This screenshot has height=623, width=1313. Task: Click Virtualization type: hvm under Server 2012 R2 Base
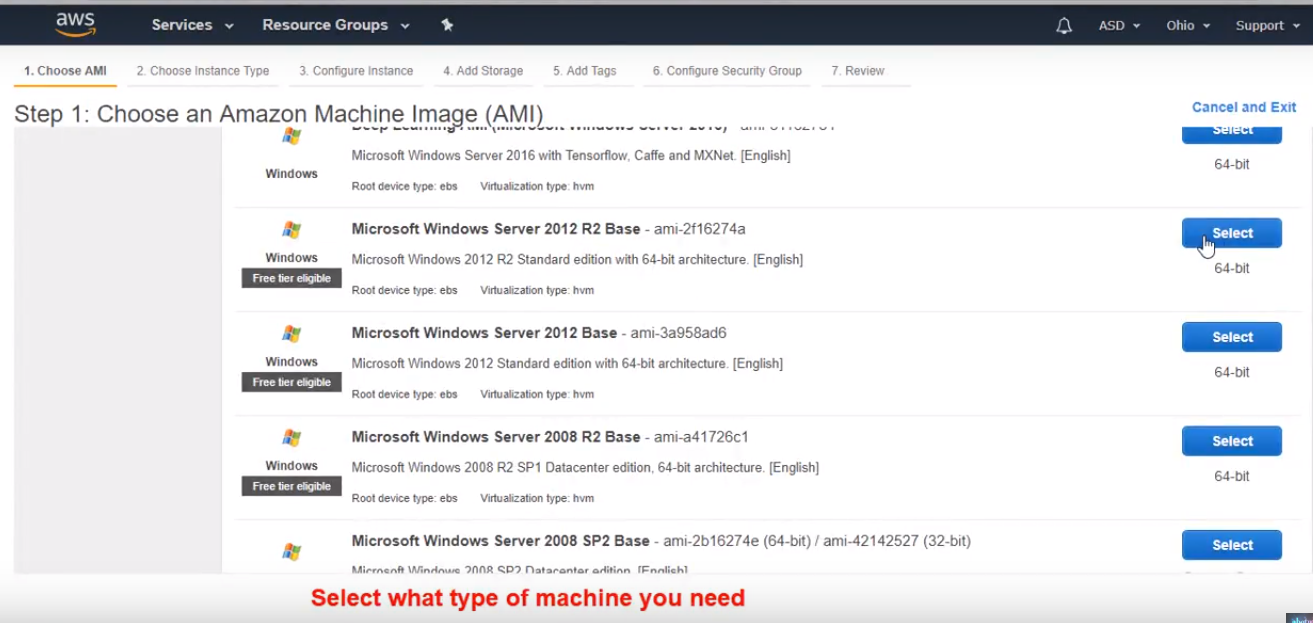pos(537,290)
